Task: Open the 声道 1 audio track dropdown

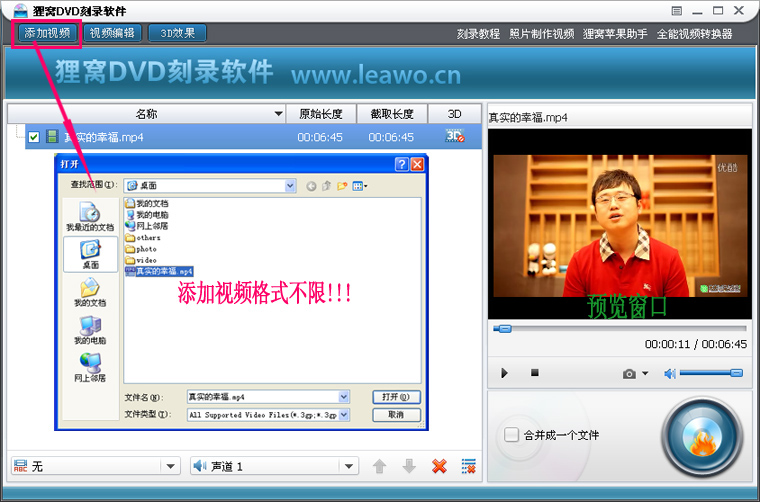Action: pos(274,466)
